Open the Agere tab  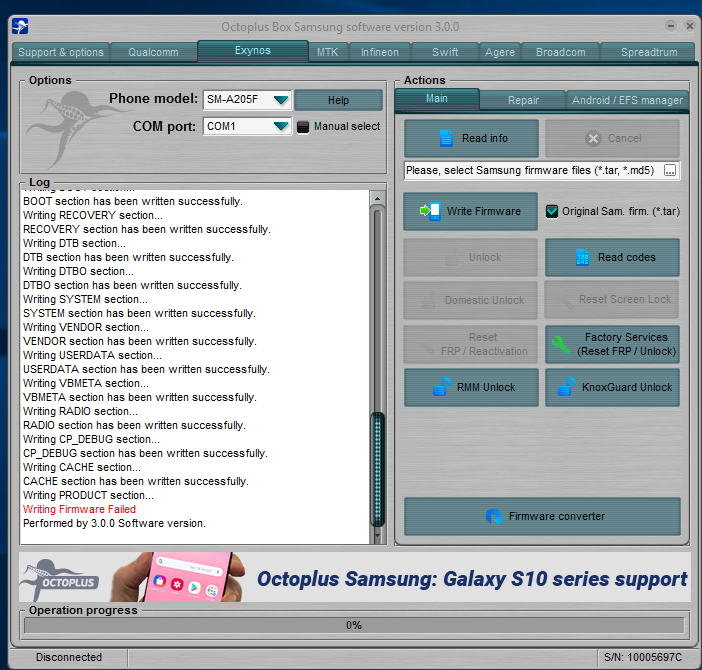click(500, 52)
